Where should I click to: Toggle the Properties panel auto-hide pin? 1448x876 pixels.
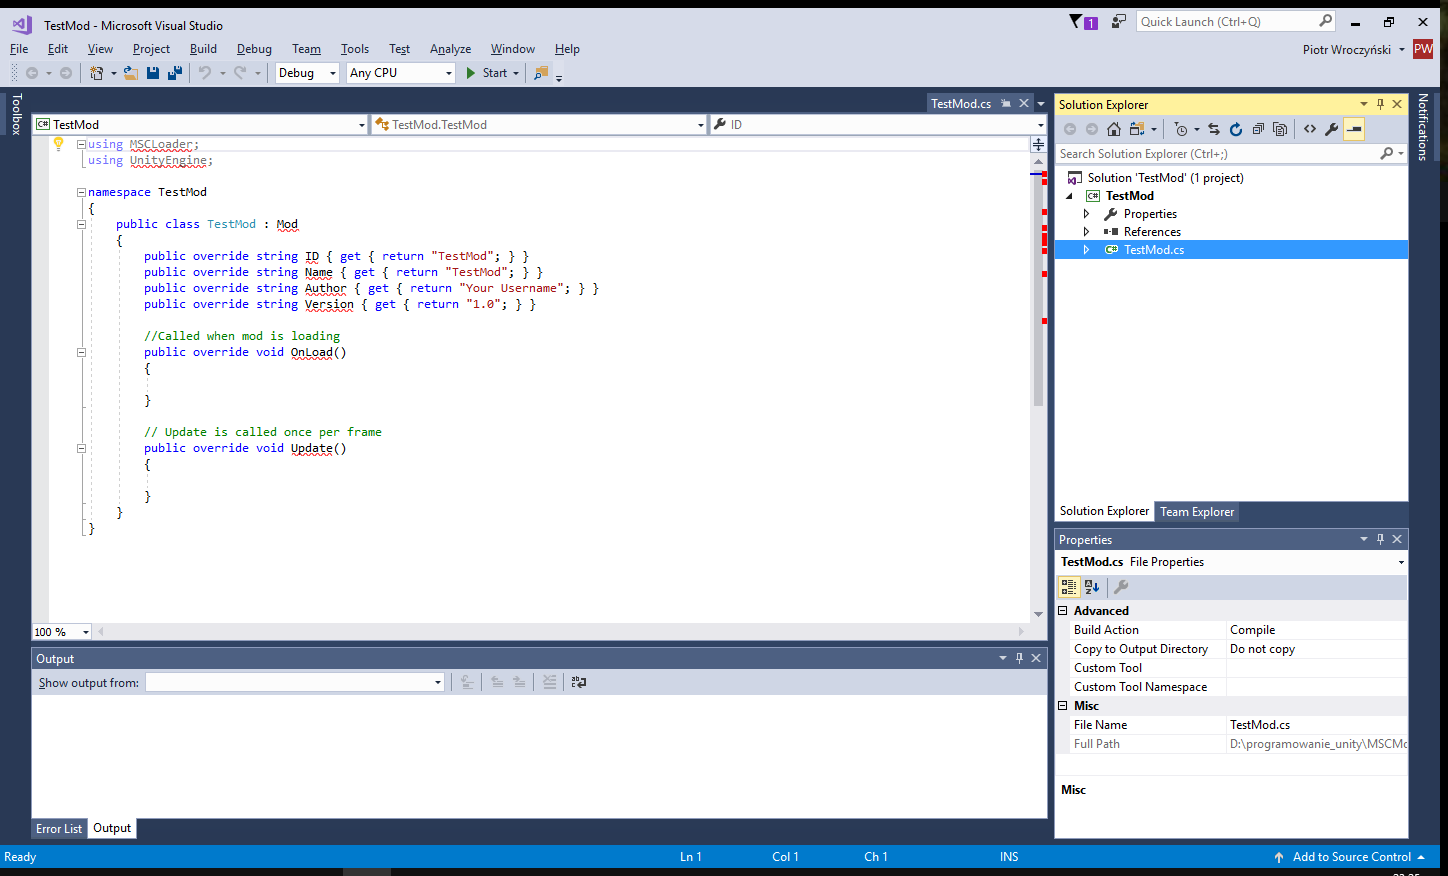tap(1381, 539)
